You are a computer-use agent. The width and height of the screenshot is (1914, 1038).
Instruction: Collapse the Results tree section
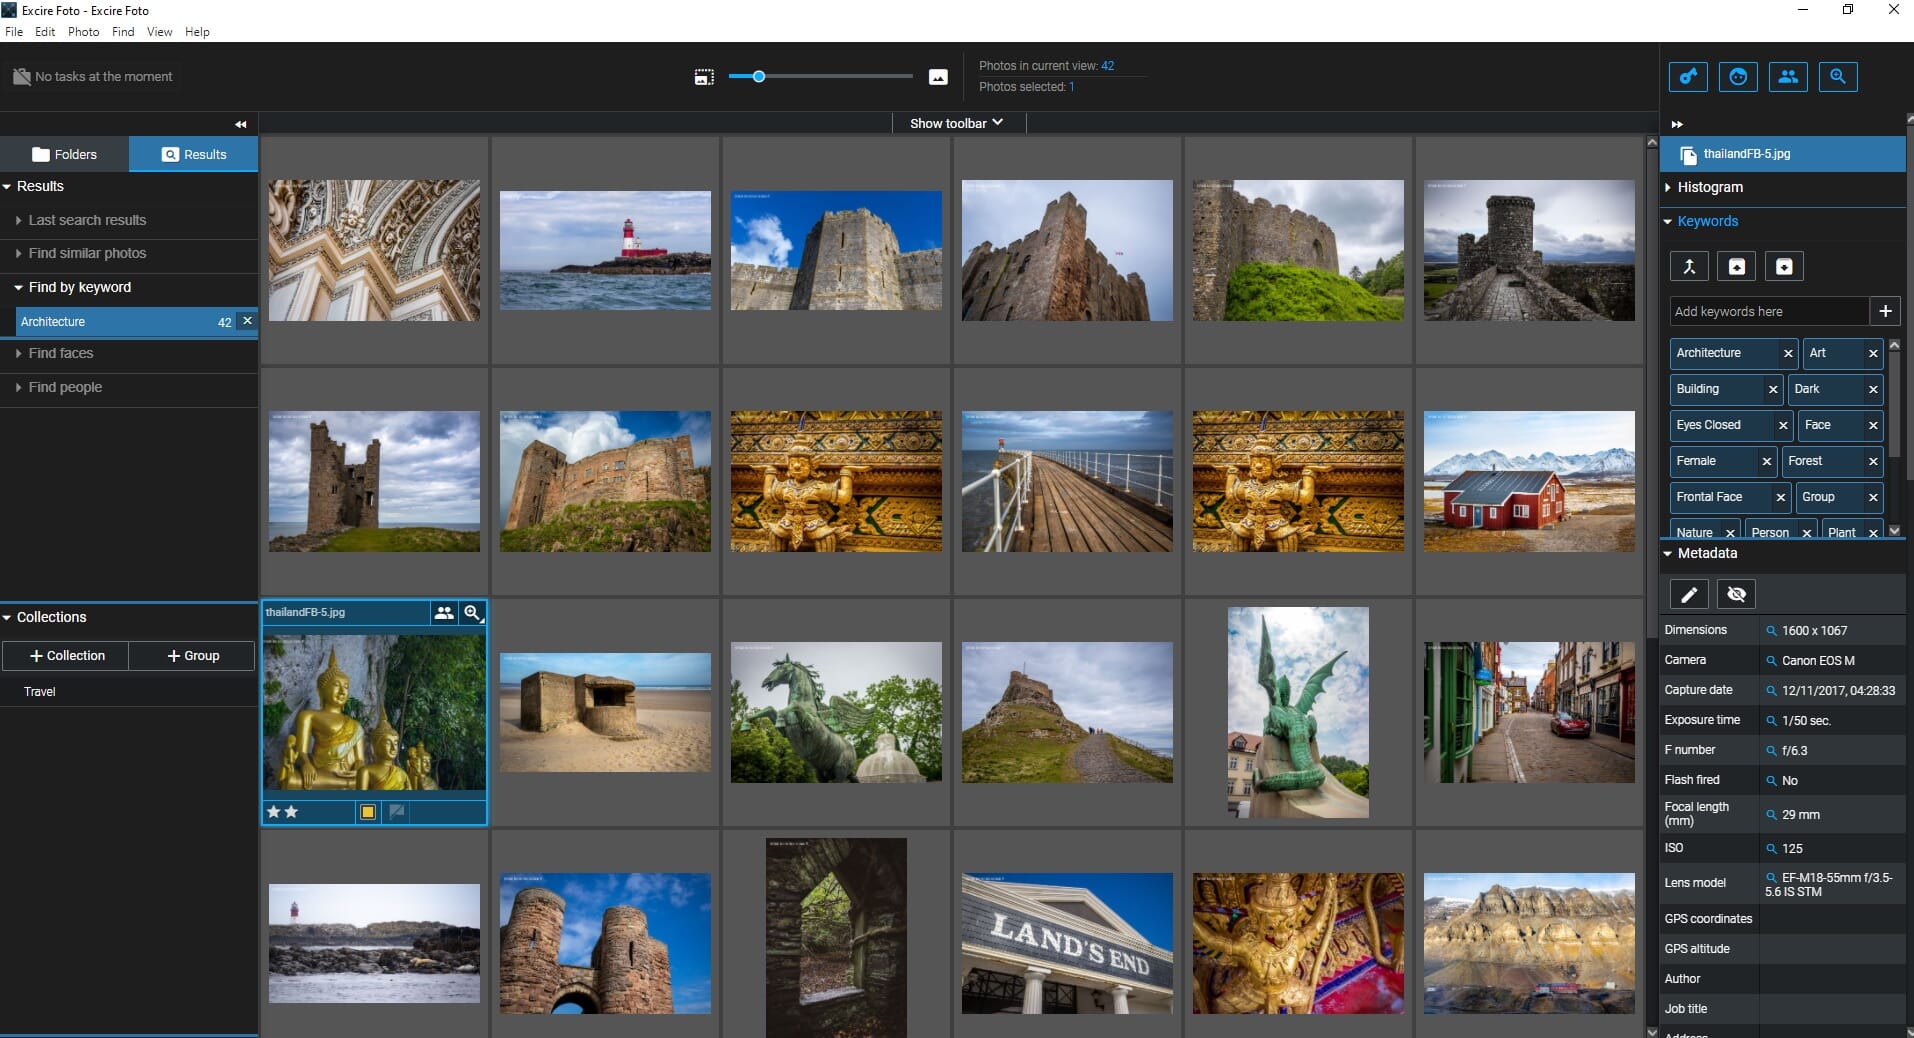(x=7, y=186)
